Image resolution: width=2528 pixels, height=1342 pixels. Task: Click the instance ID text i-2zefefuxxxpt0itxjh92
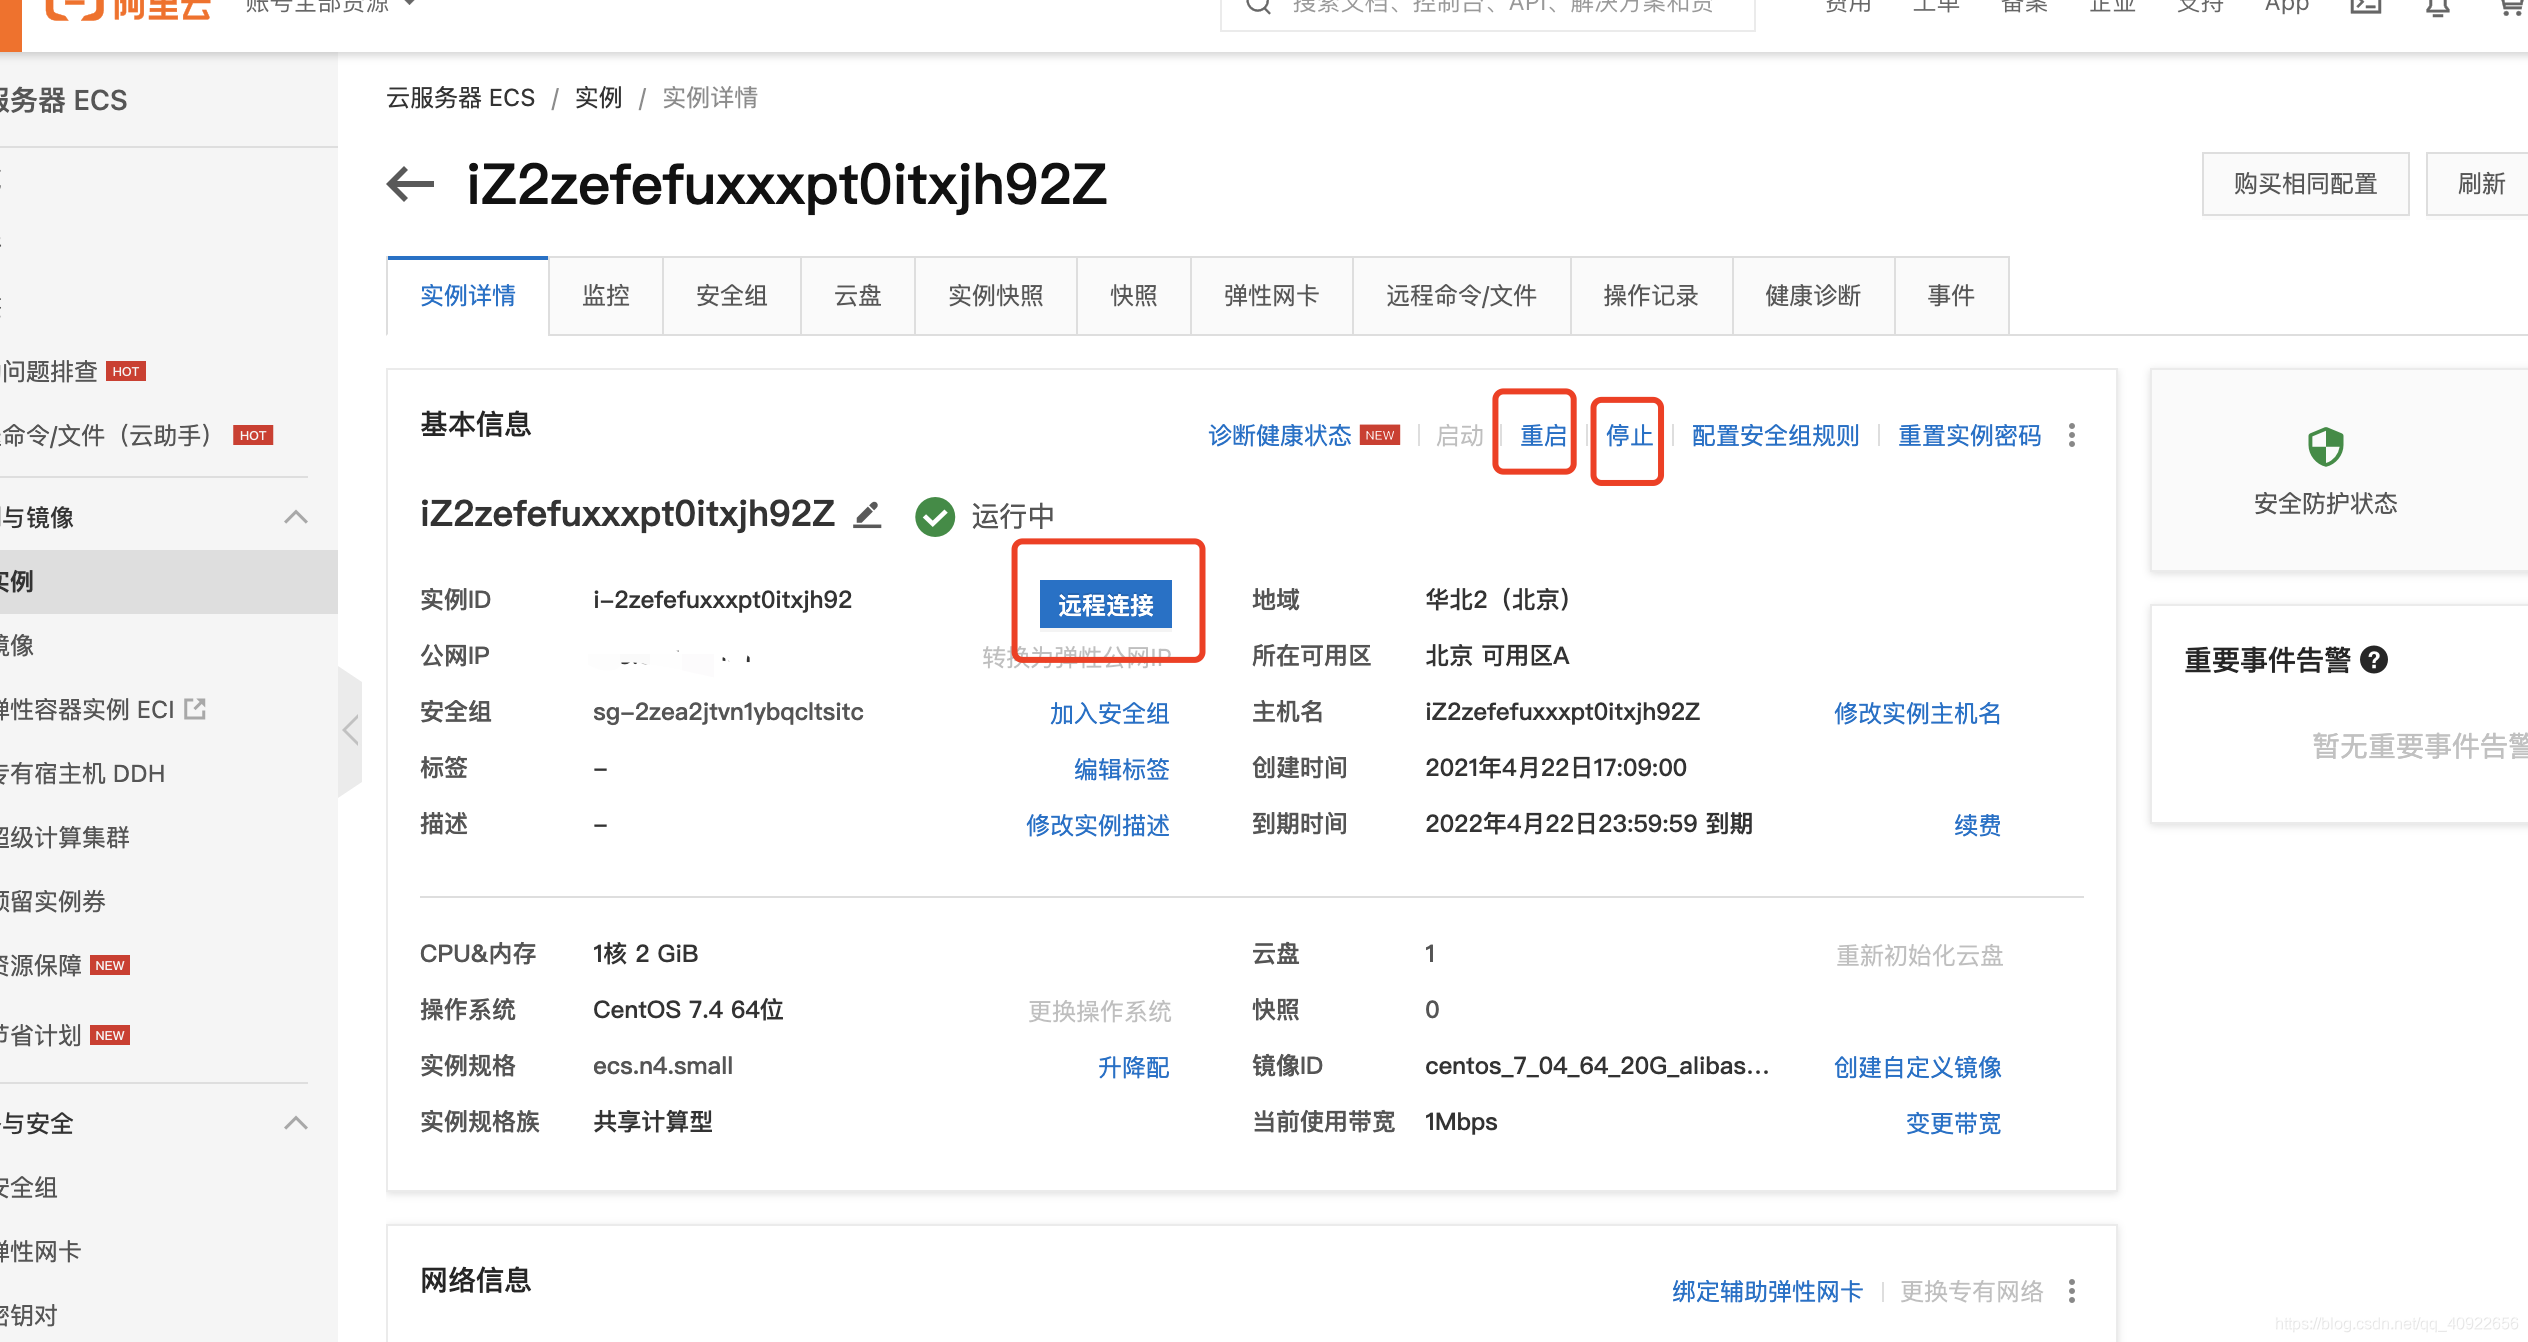[x=722, y=599]
